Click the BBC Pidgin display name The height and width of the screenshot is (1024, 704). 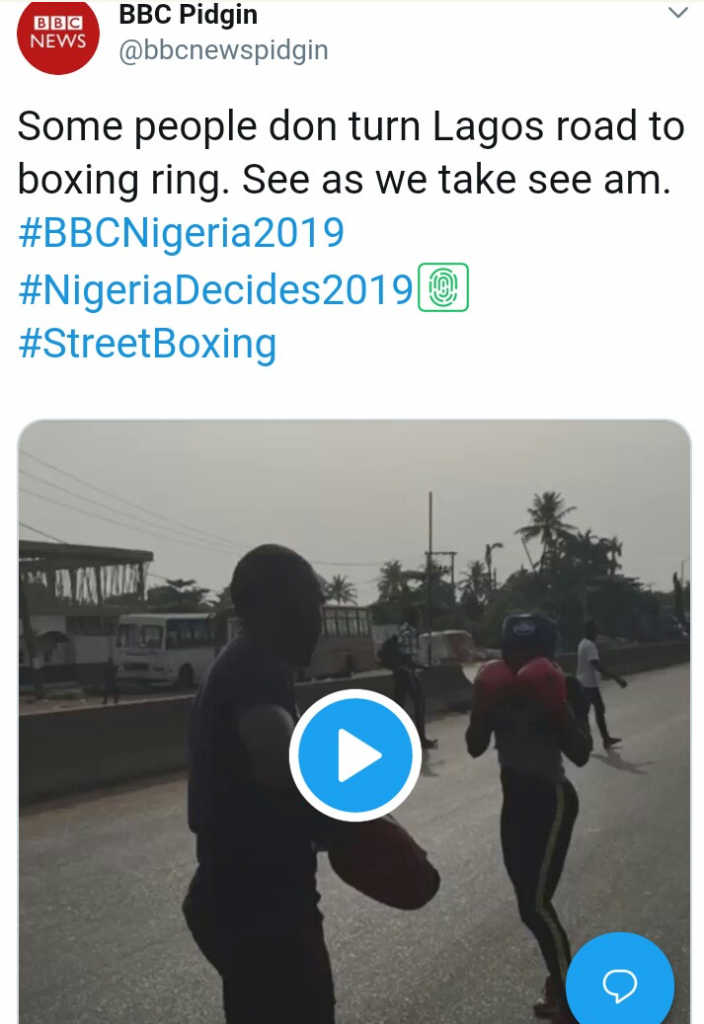coord(188,15)
